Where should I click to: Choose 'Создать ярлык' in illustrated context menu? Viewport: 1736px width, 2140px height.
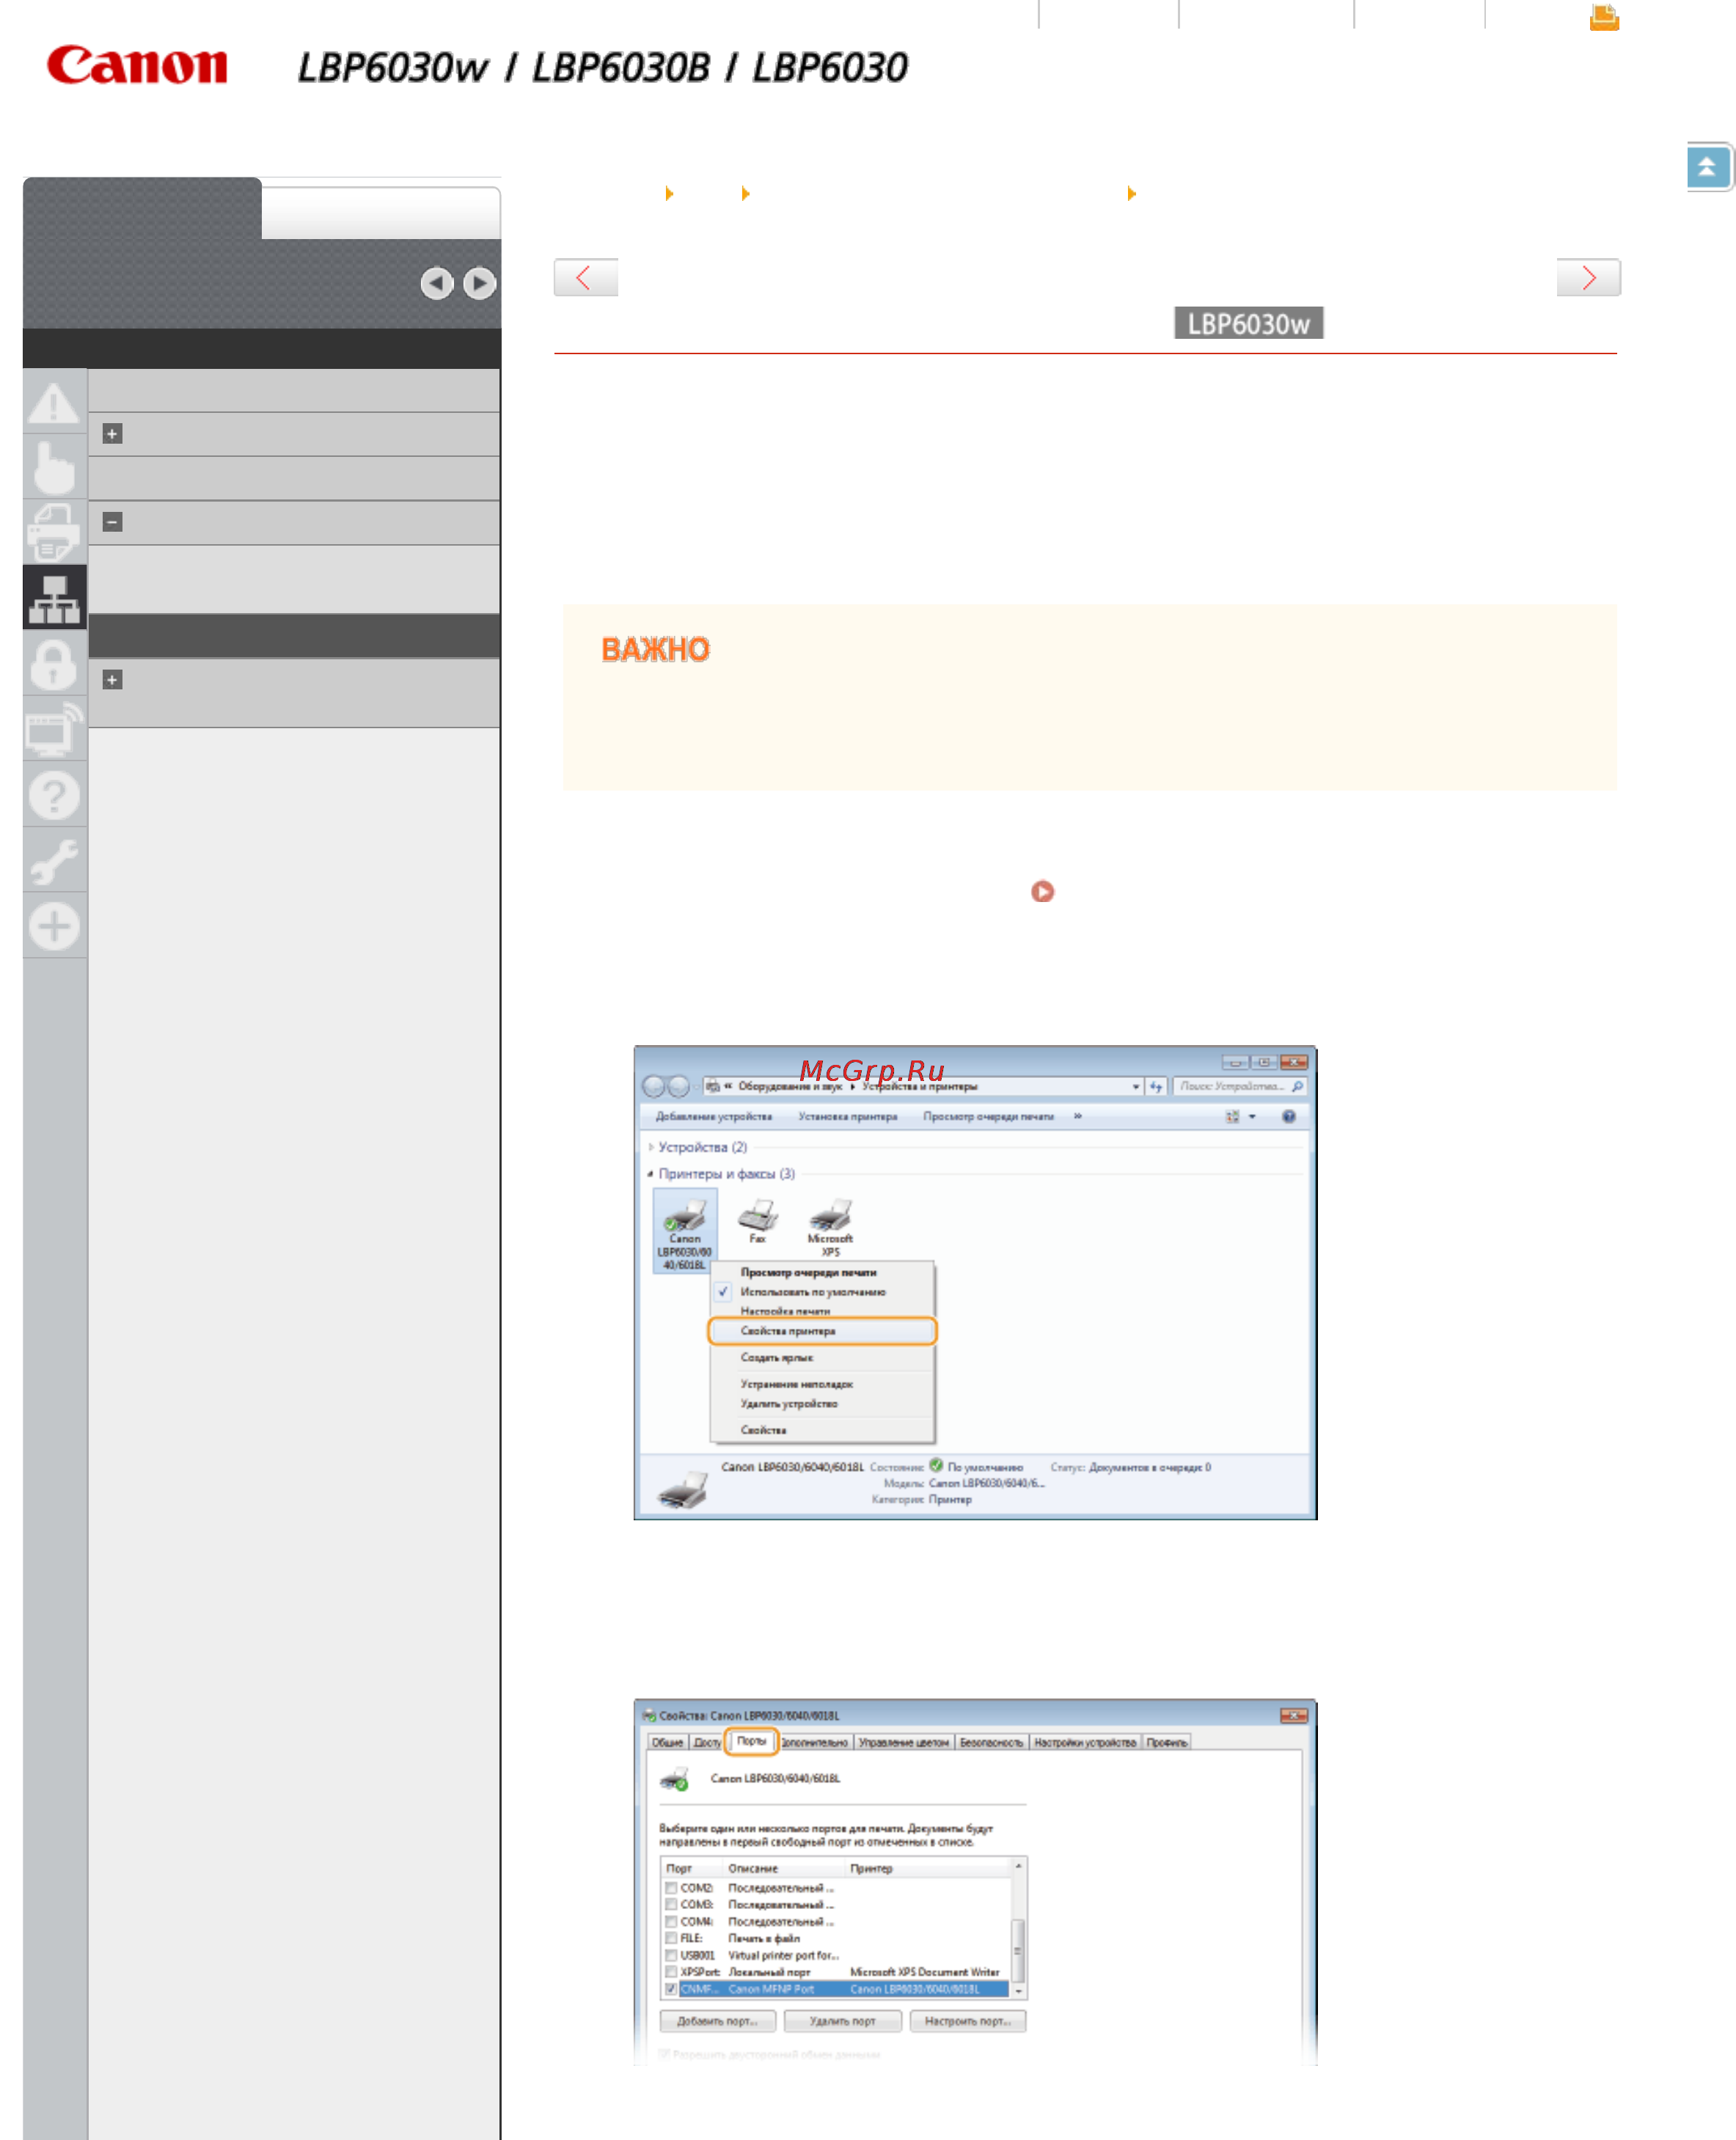pos(776,1358)
